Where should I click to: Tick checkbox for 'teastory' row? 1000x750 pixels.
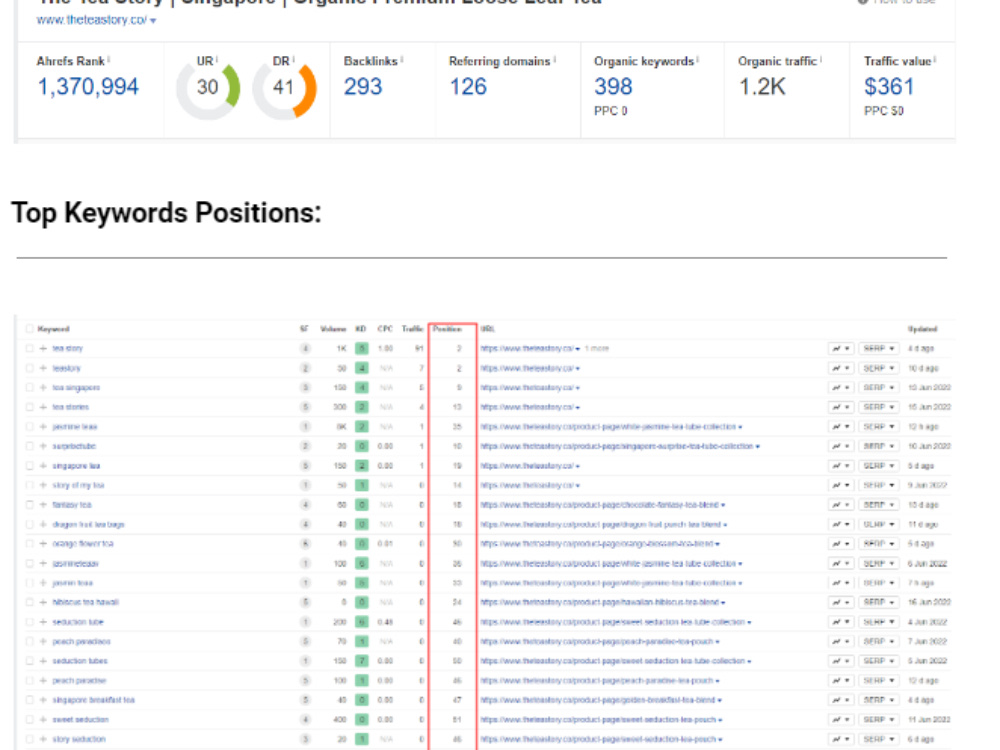(29, 368)
